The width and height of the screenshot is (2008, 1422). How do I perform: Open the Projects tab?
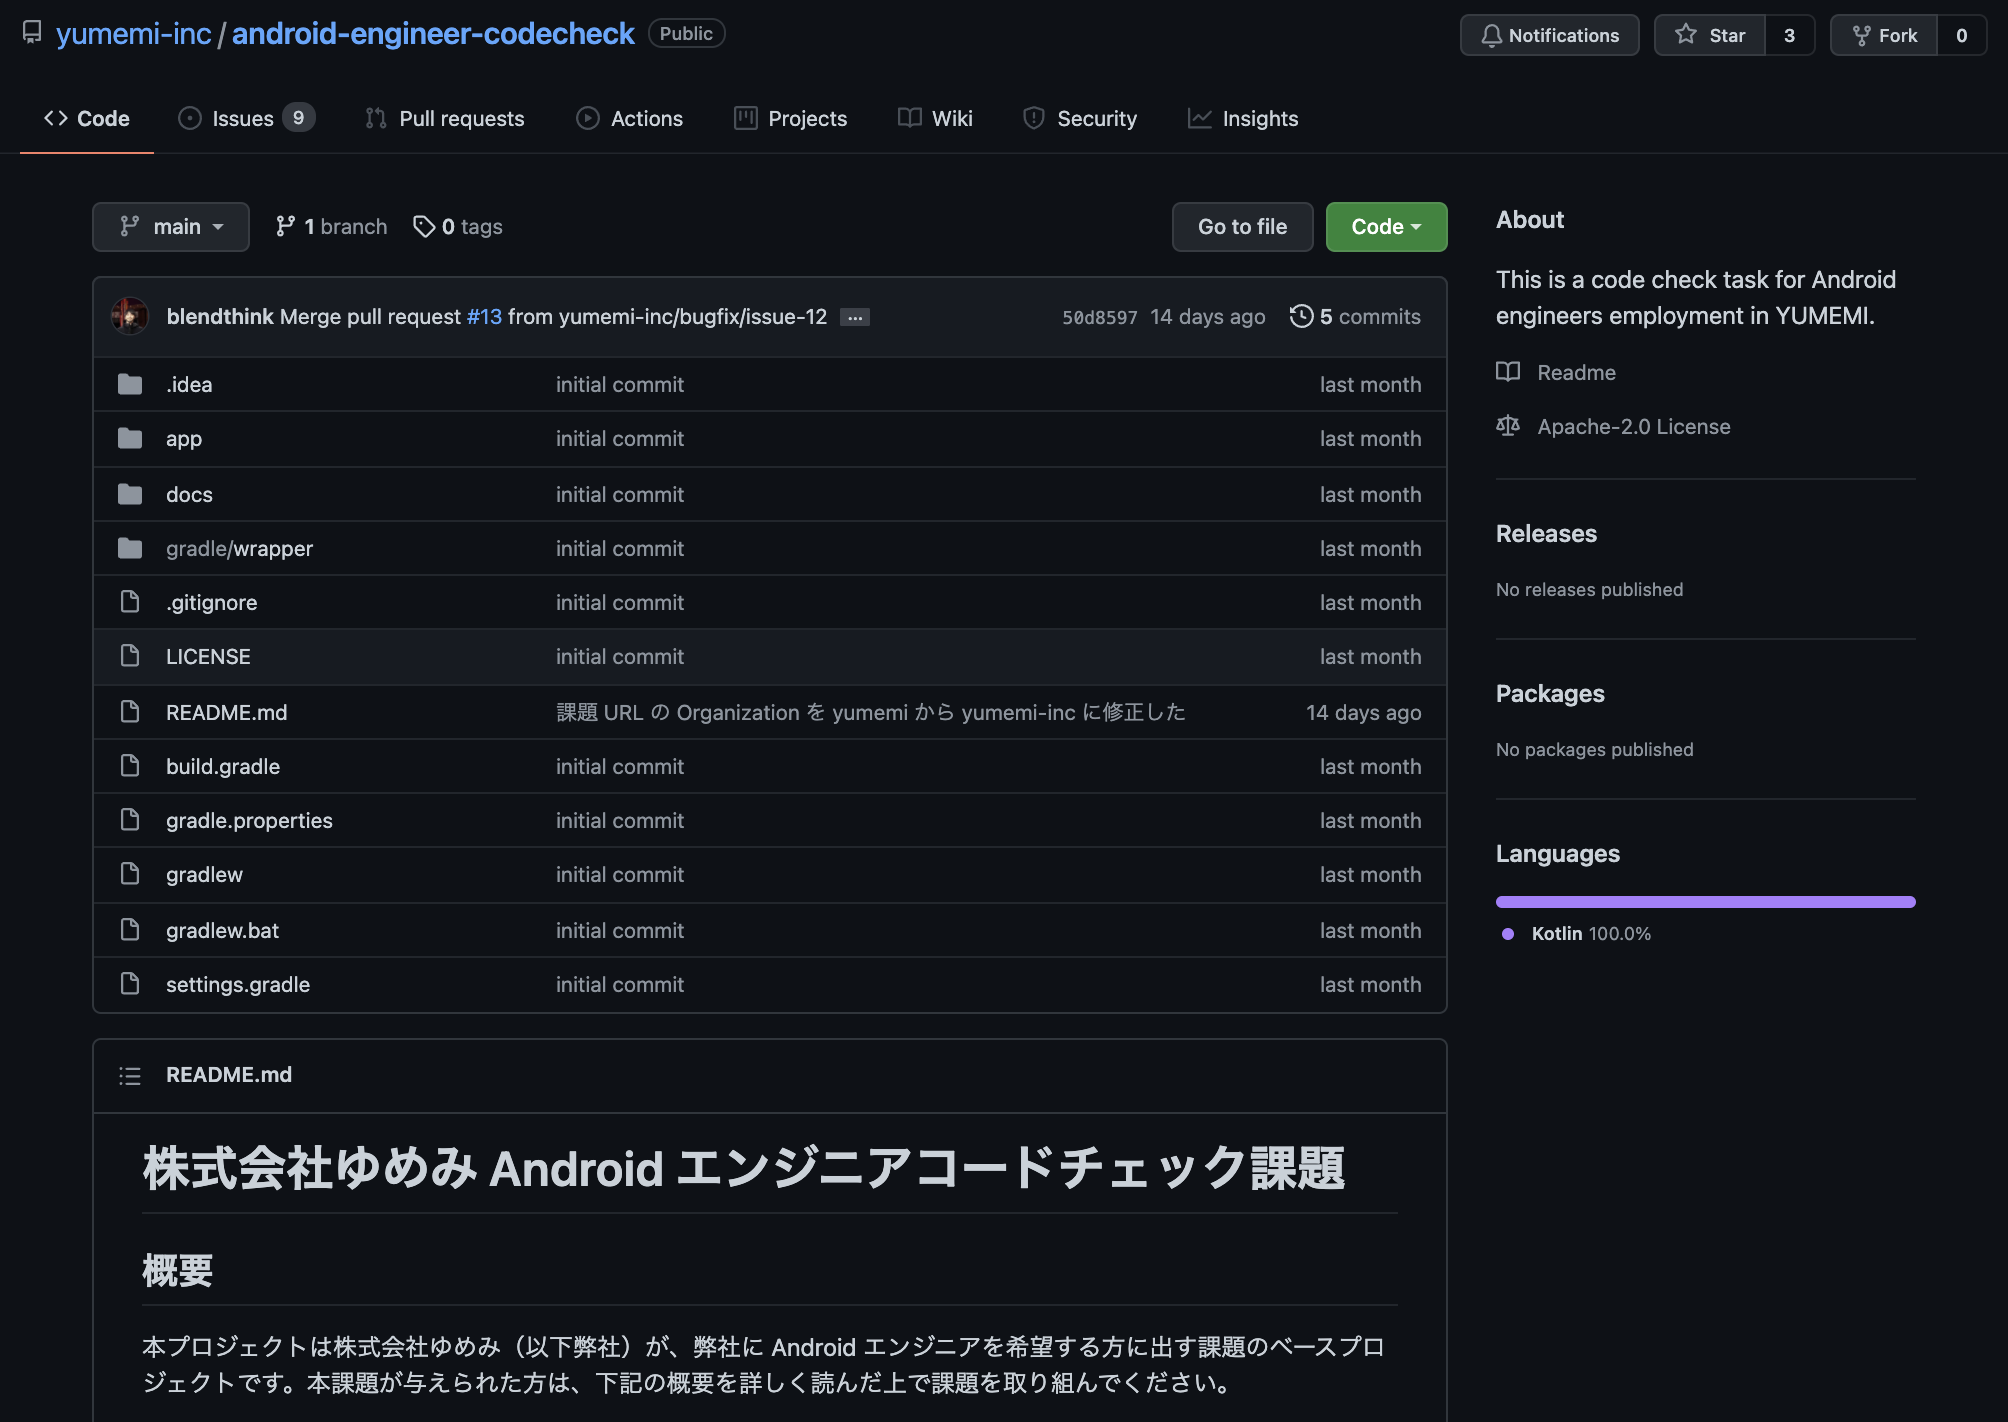pos(790,118)
